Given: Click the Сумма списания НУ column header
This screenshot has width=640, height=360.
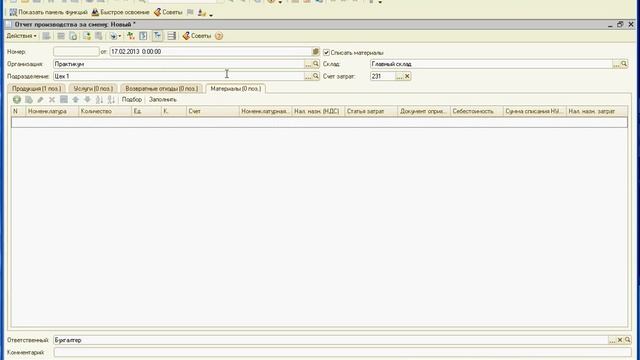Looking at the screenshot, I should pos(535,111).
